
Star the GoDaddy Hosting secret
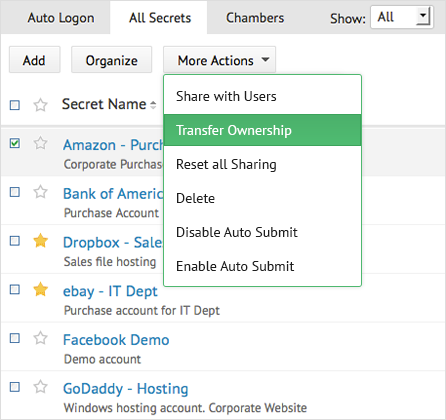click(x=40, y=387)
